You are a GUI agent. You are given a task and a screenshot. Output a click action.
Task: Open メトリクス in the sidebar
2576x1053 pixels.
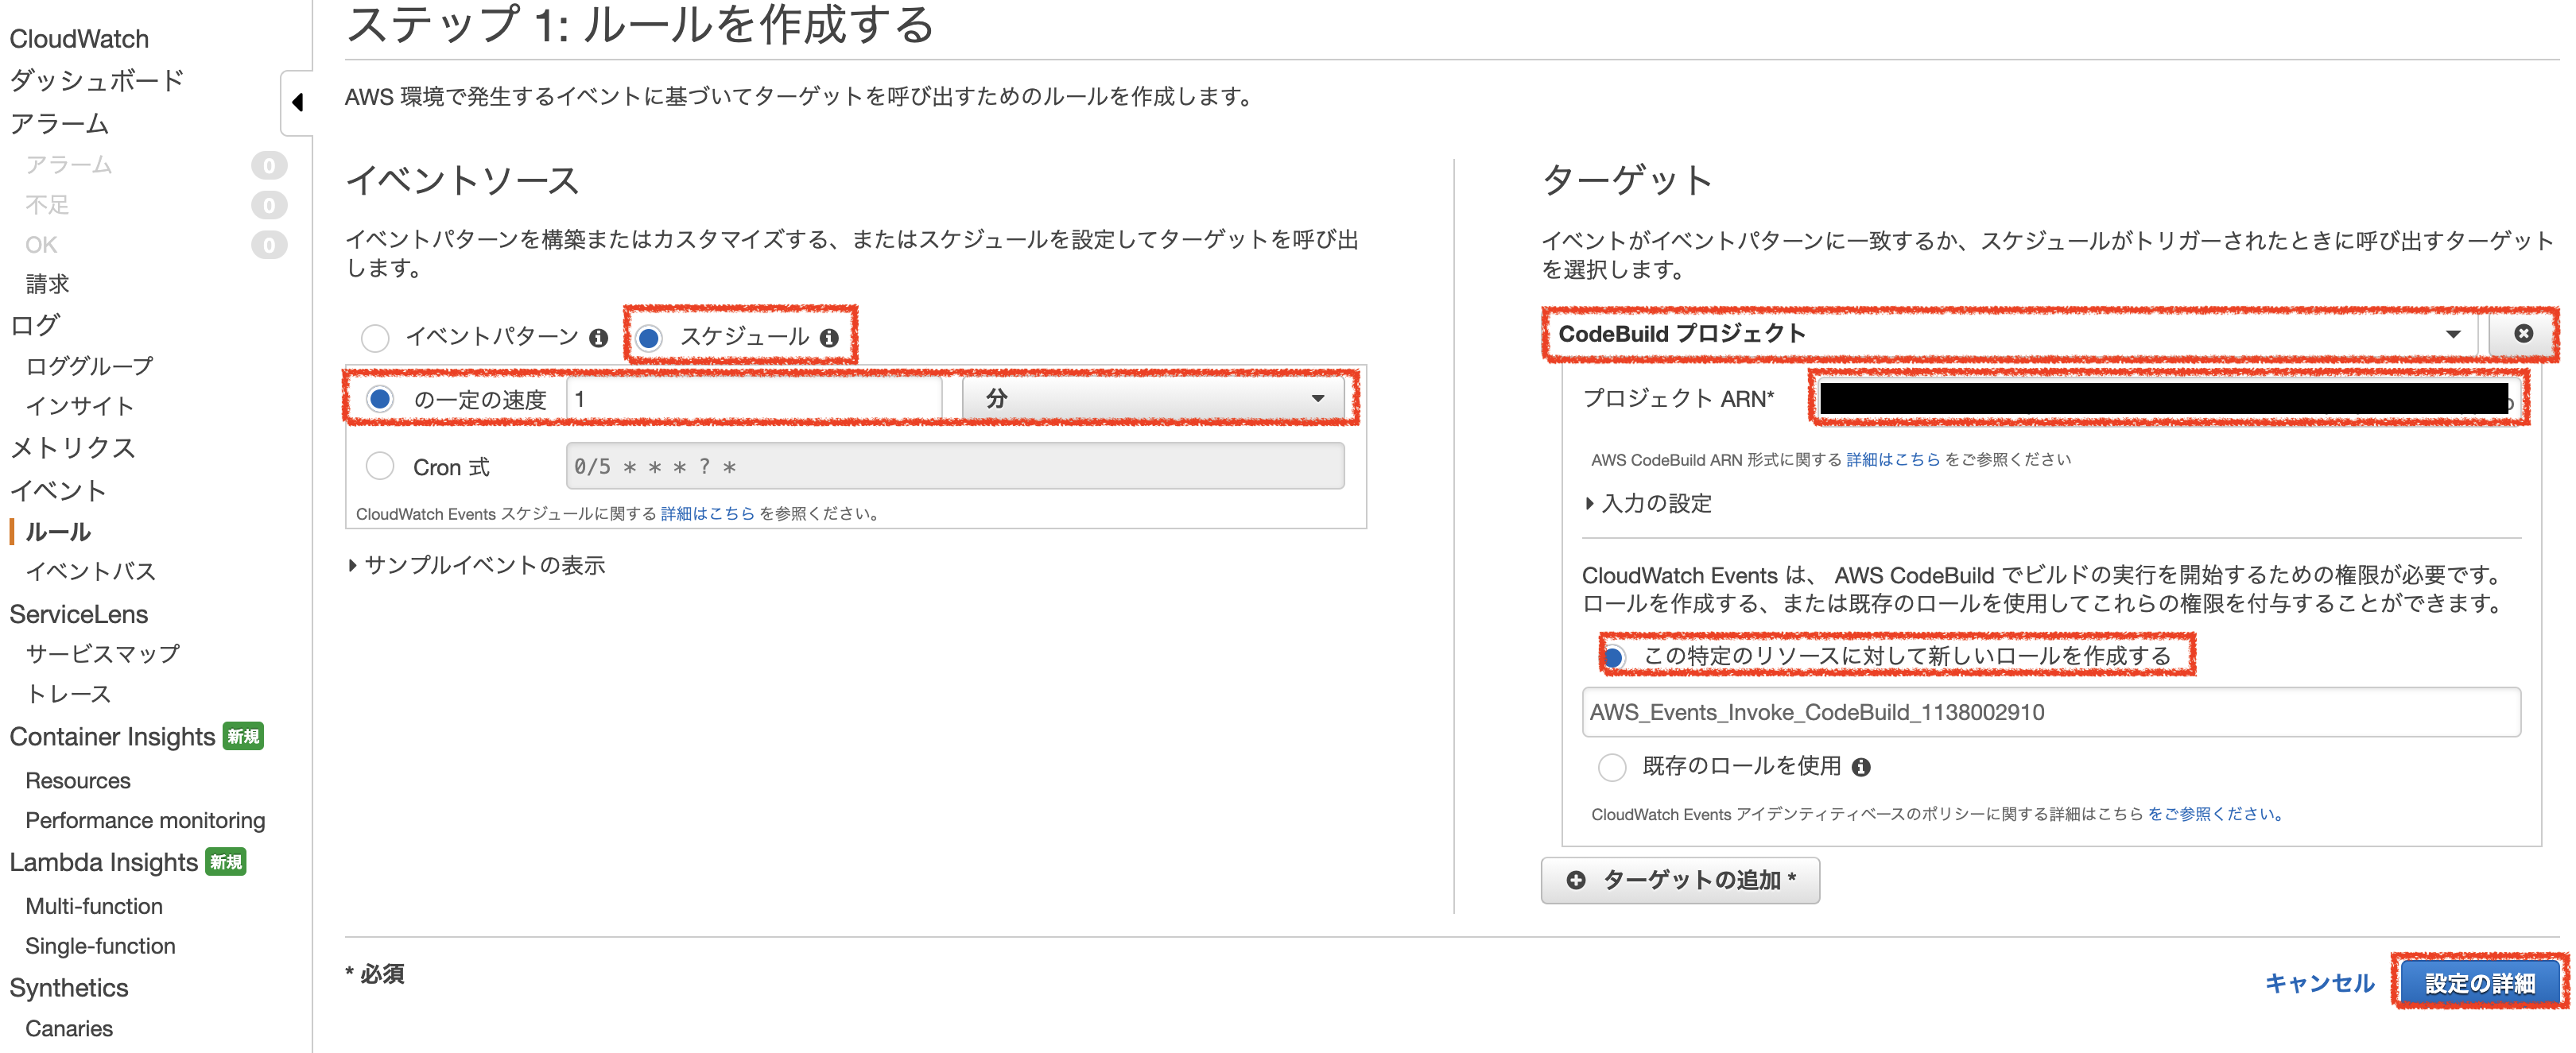(72, 447)
